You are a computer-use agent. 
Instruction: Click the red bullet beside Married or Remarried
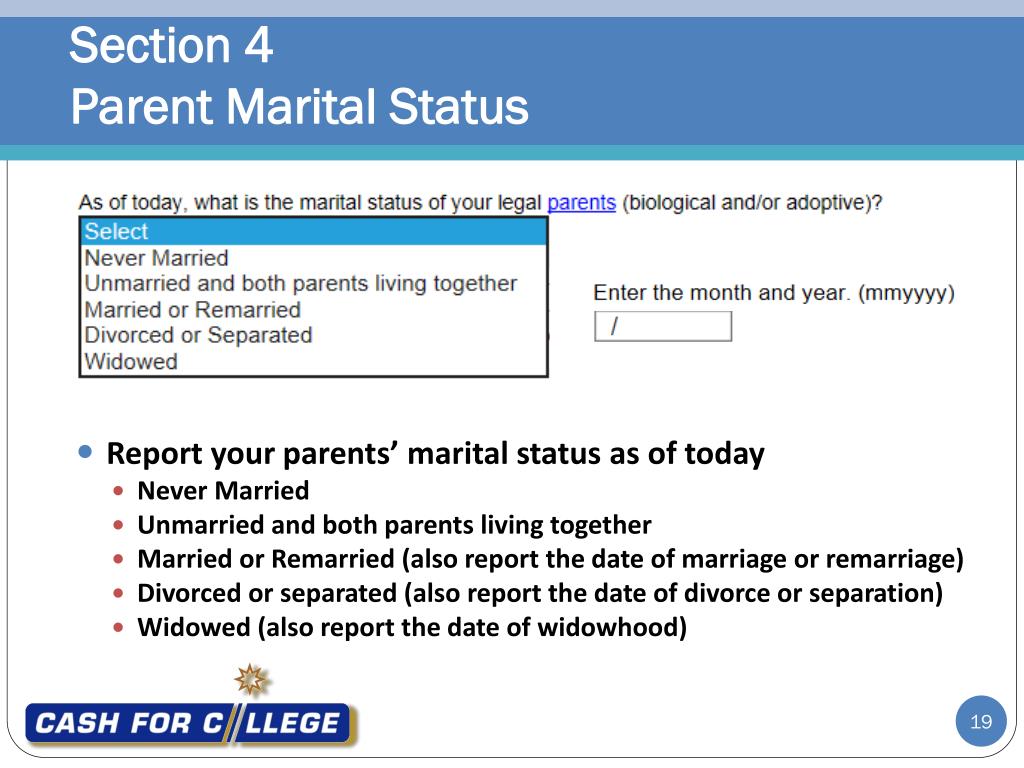click(x=118, y=559)
